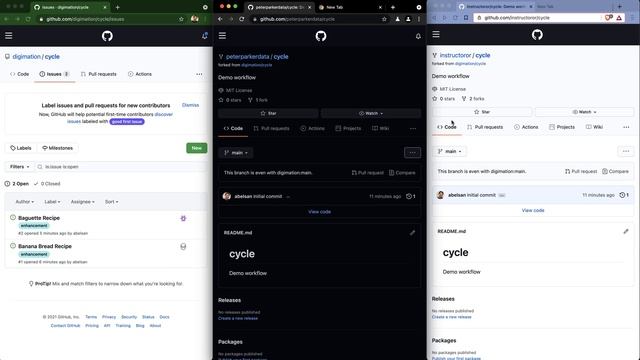
Task: Click GitHub logo in right instructoror window
Action: [x=537, y=35]
